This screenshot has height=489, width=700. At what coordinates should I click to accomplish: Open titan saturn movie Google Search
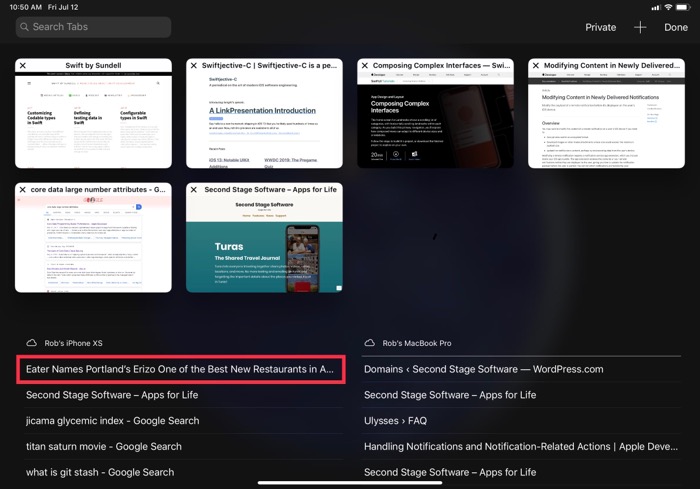[104, 447]
